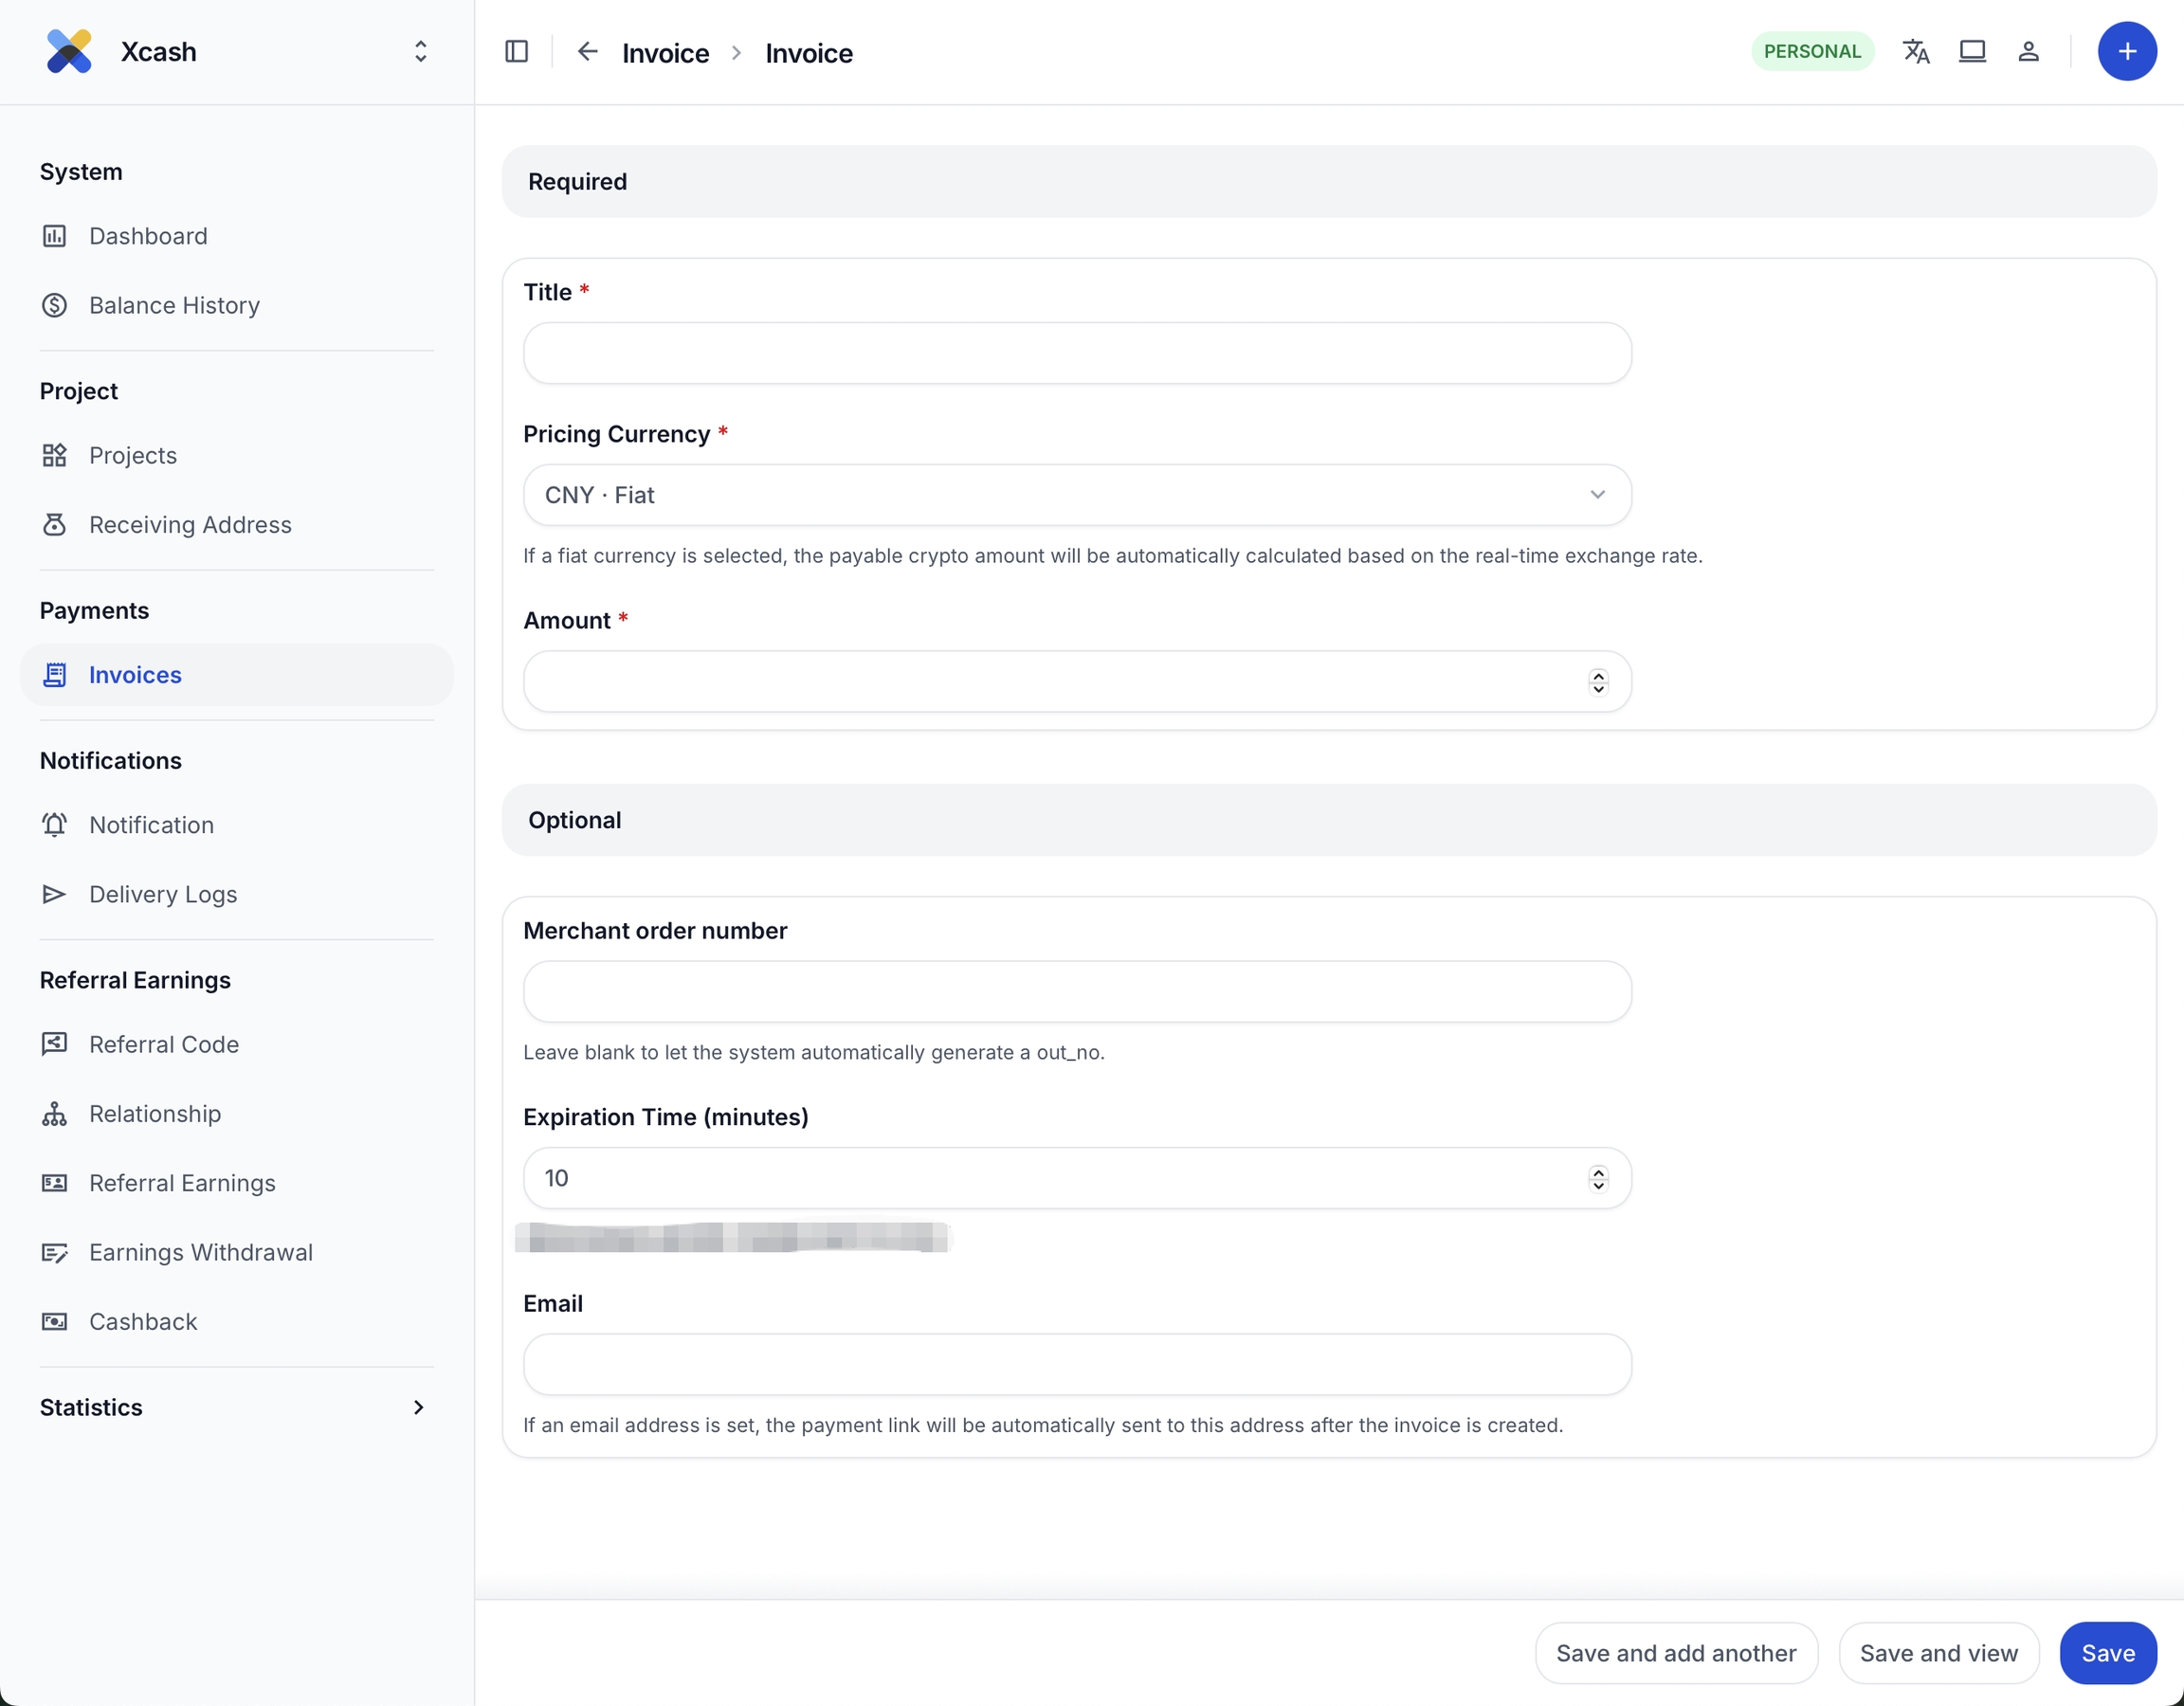Click the display theme monitor icon
Image resolution: width=2184 pixels, height=1706 pixels.
[1971, 52]
